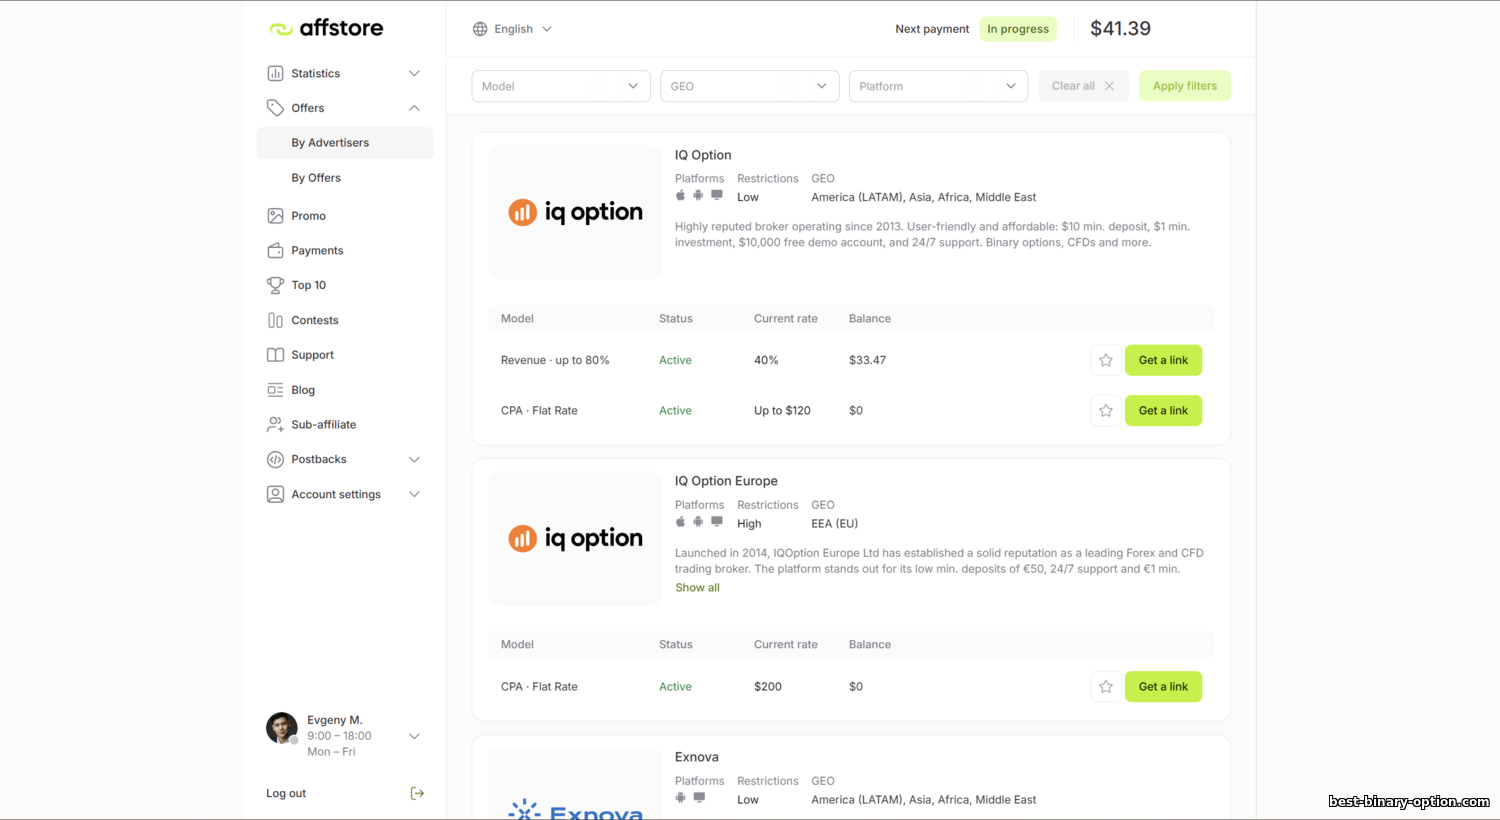Image resolution: width=1500 pixels, height=820 pixels.
Task: Get a link for IQ Option CPA Flat Rate
Action: 1163,410
